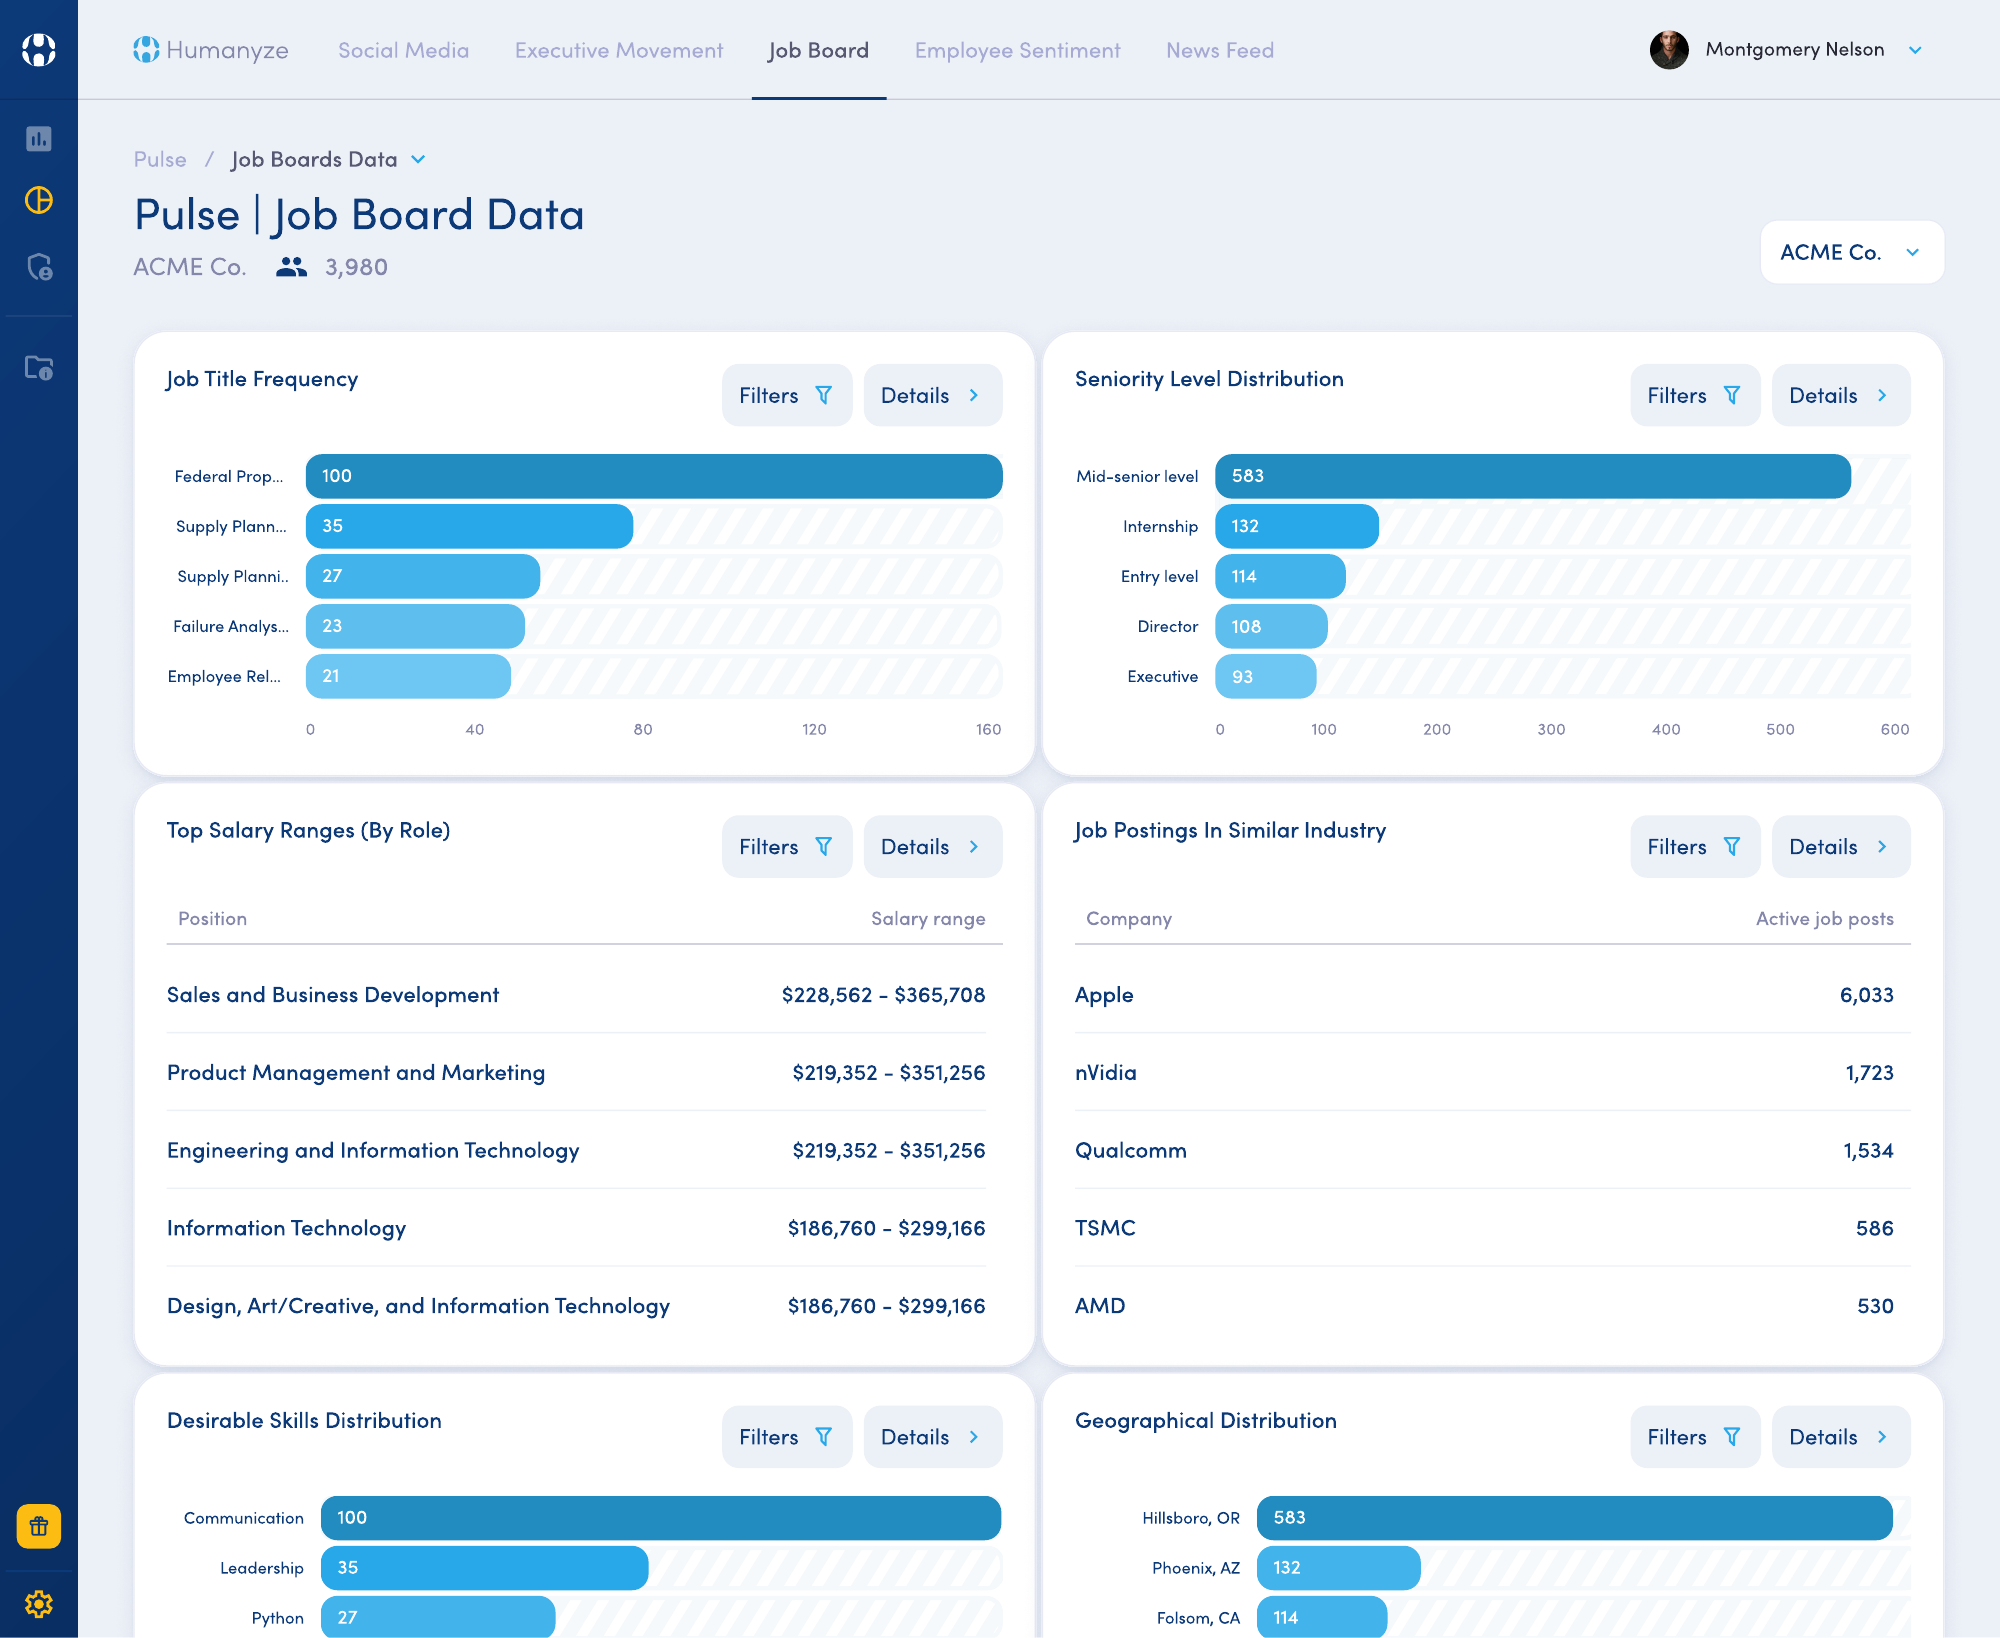Viewport: 2000px width, 1638px height.
Task: Click the Internship bar showing 132
Action: pos(1296,526)
